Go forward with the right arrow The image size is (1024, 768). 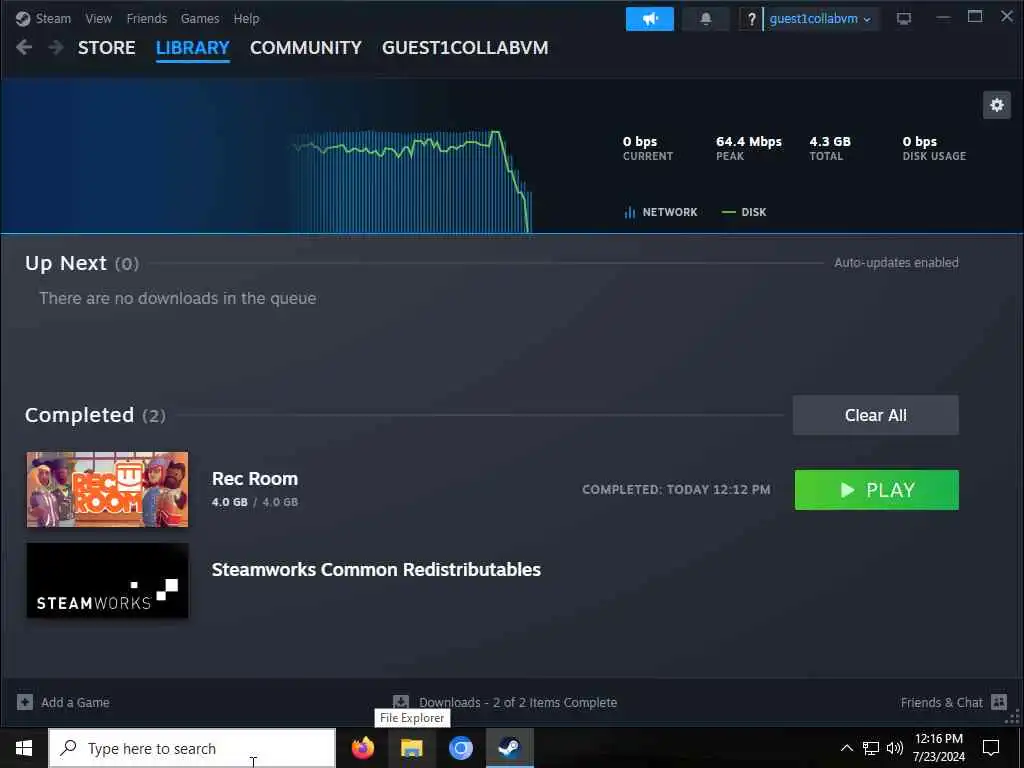56,47
